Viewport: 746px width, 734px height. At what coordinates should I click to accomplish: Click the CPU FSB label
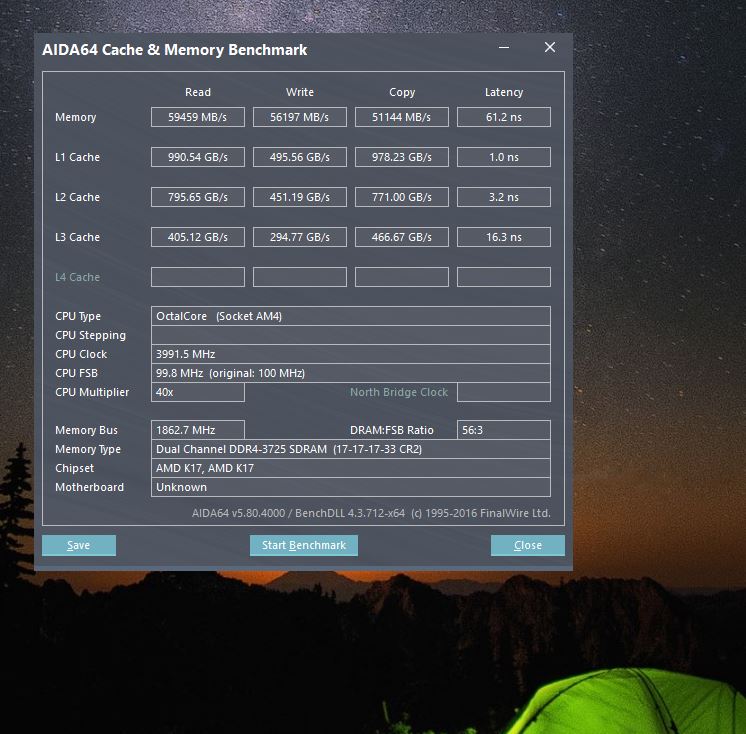coord(76,373)
